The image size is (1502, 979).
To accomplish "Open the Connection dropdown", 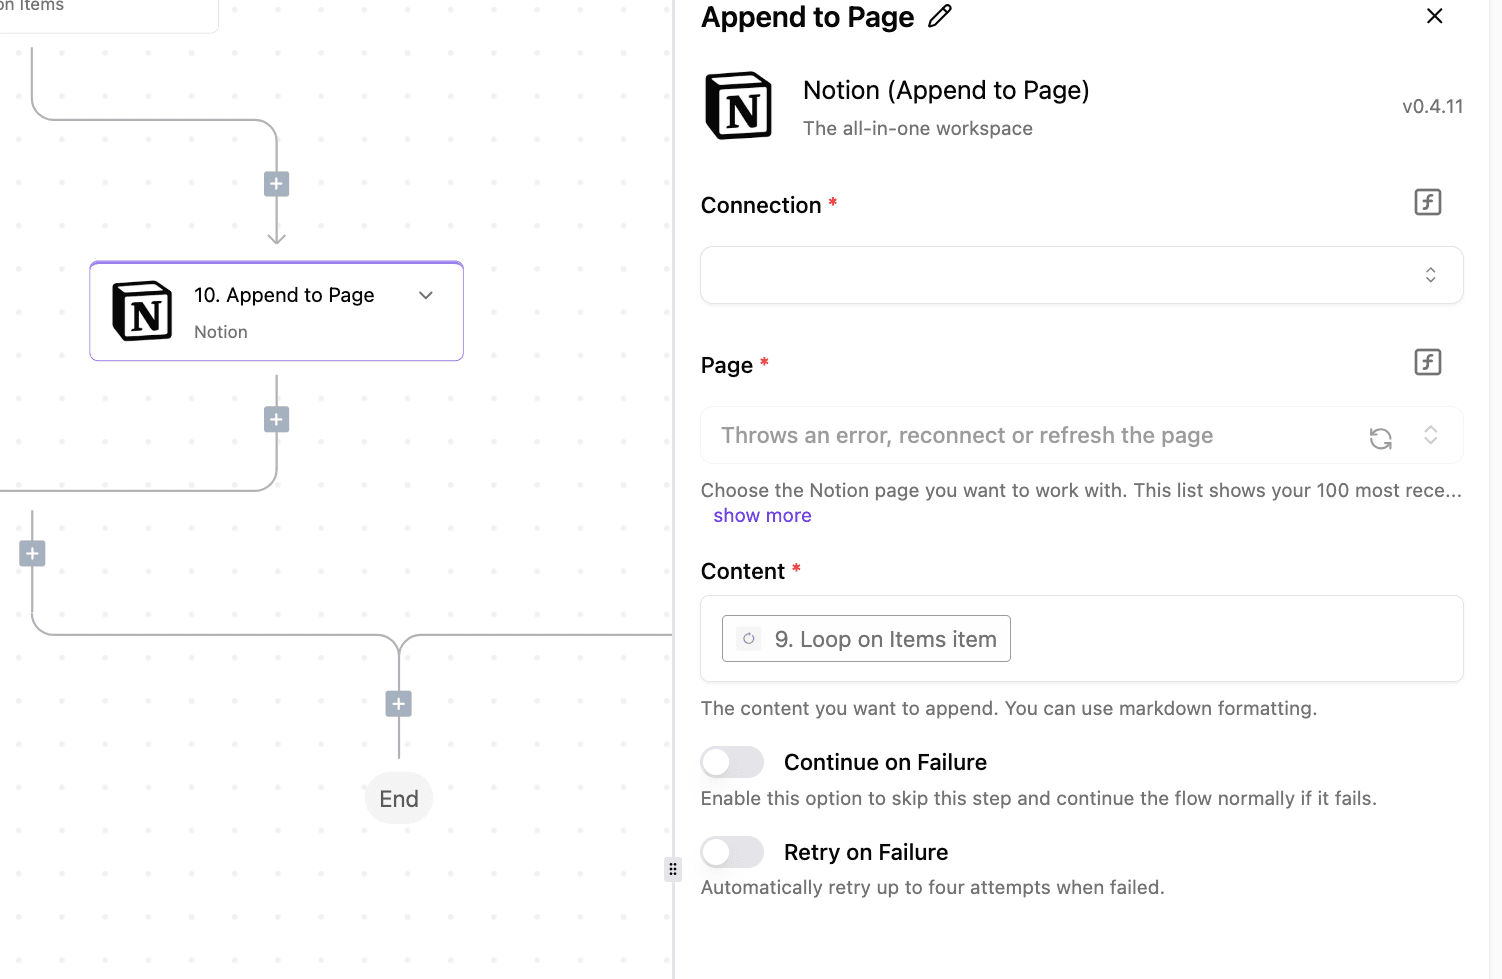I will [x=1080, y=275].
